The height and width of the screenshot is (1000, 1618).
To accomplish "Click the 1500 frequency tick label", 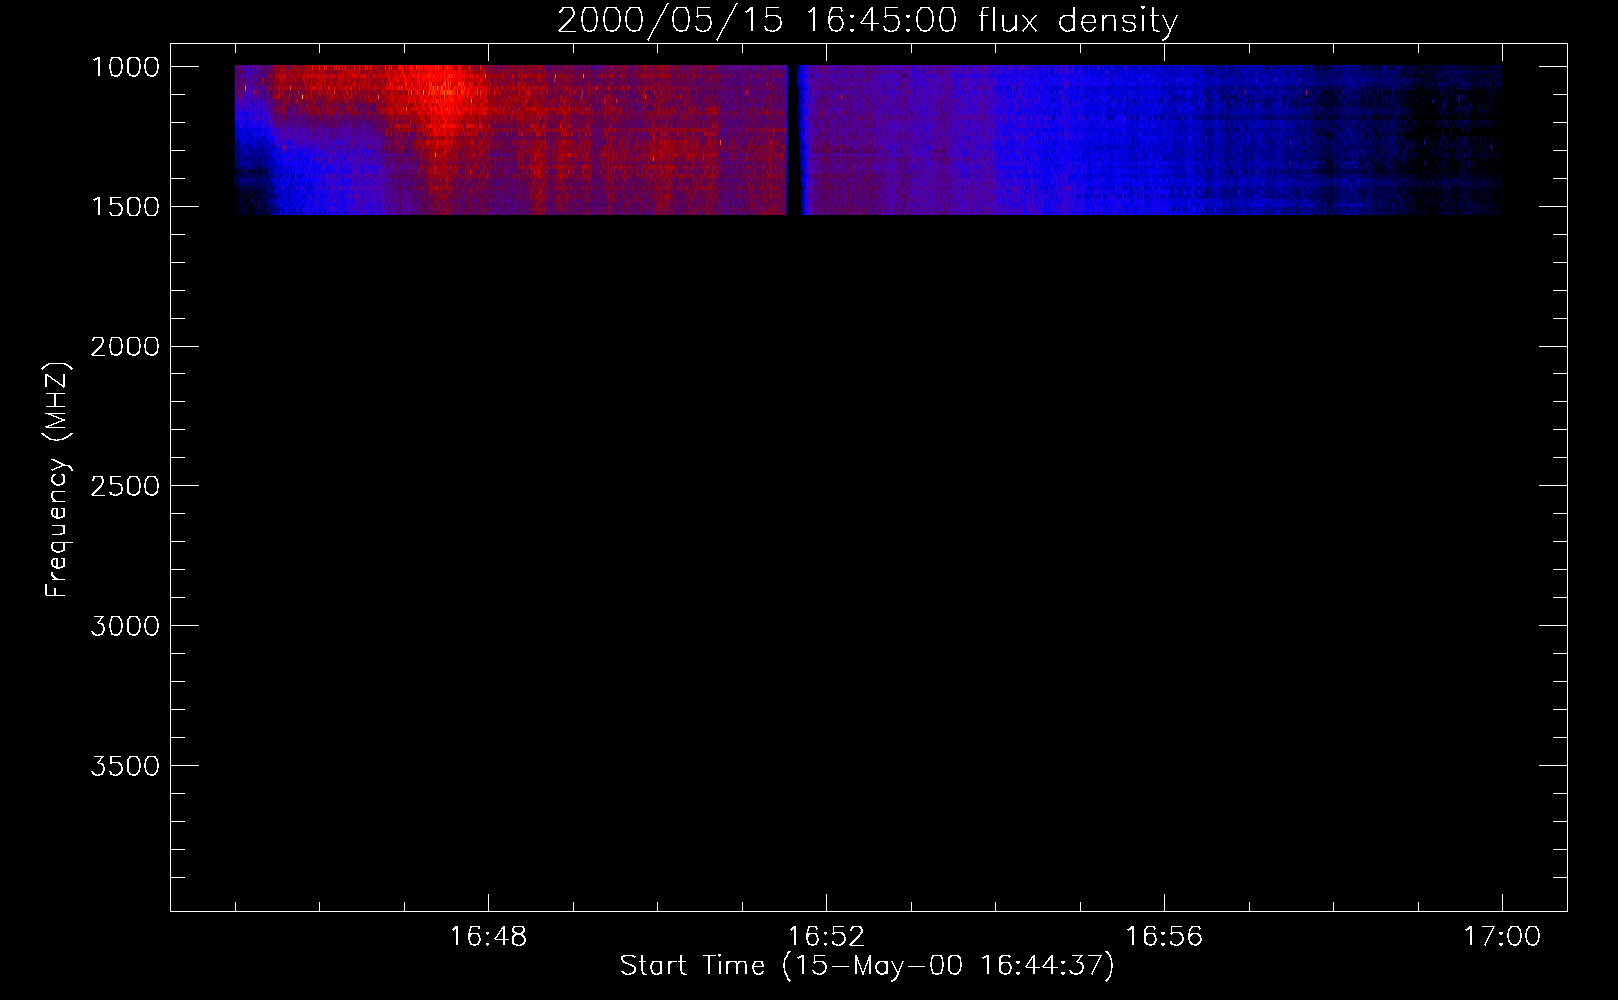I will [x=125, y=207].
